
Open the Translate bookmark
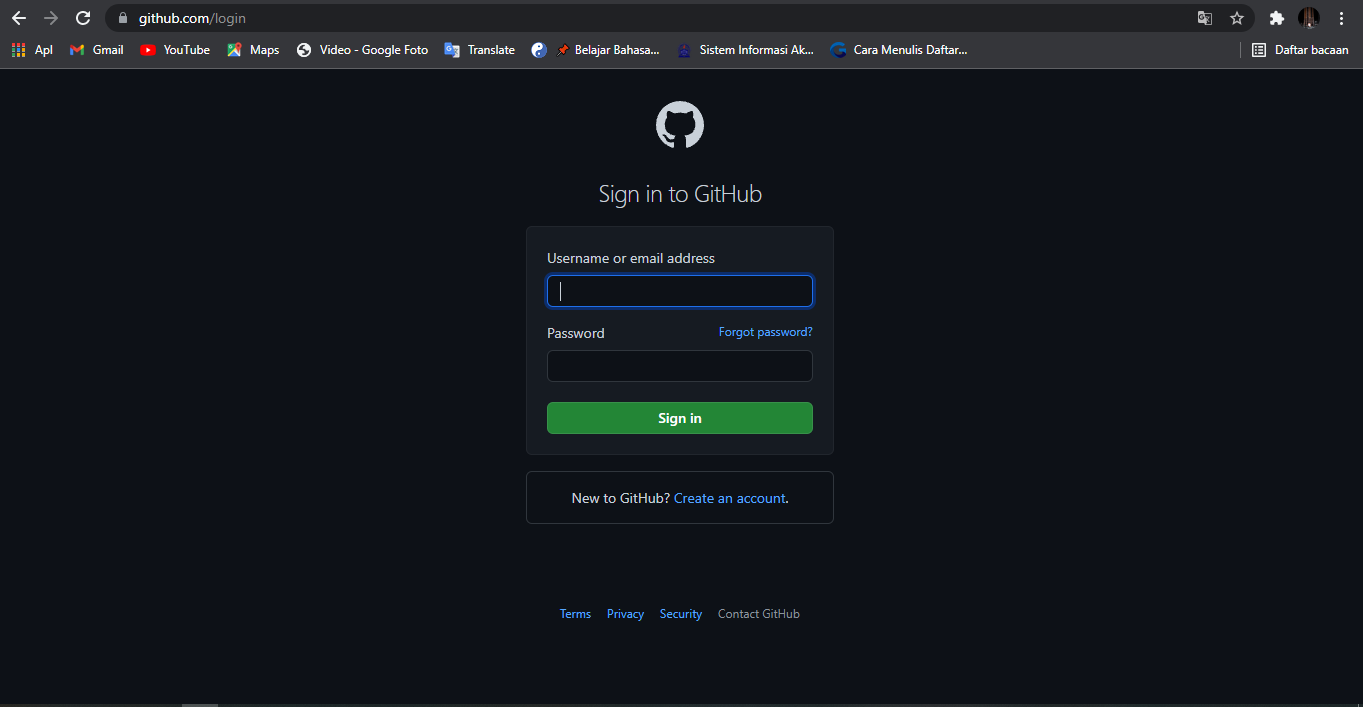(x=480, y=50)
